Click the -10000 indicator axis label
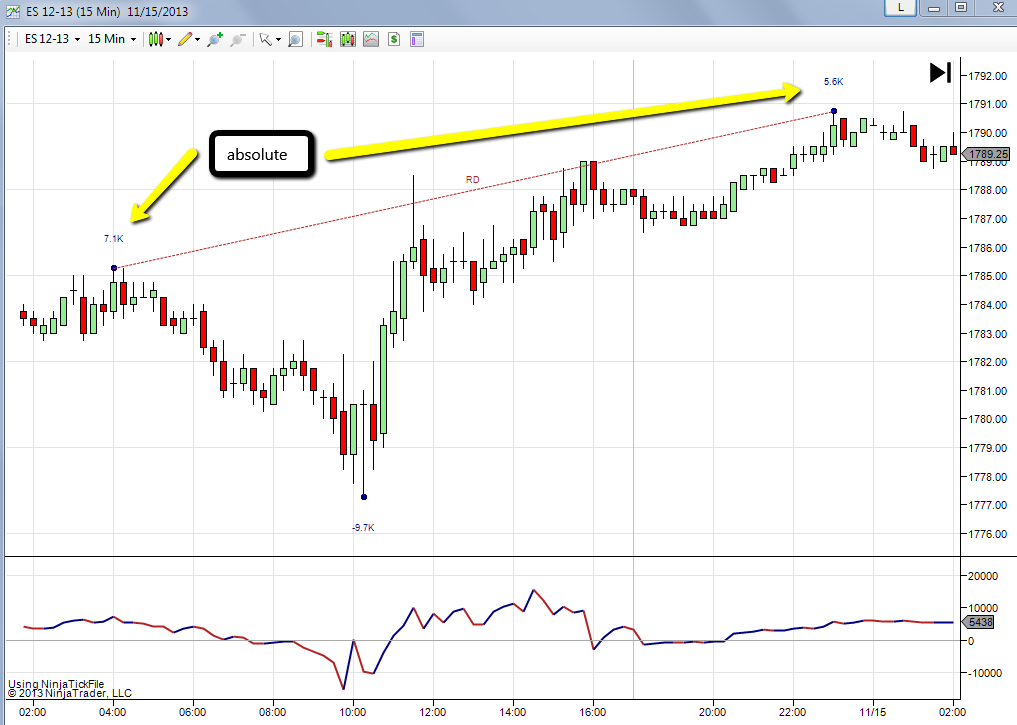Screen dimensions: 1017x725 tap(985, 673)
